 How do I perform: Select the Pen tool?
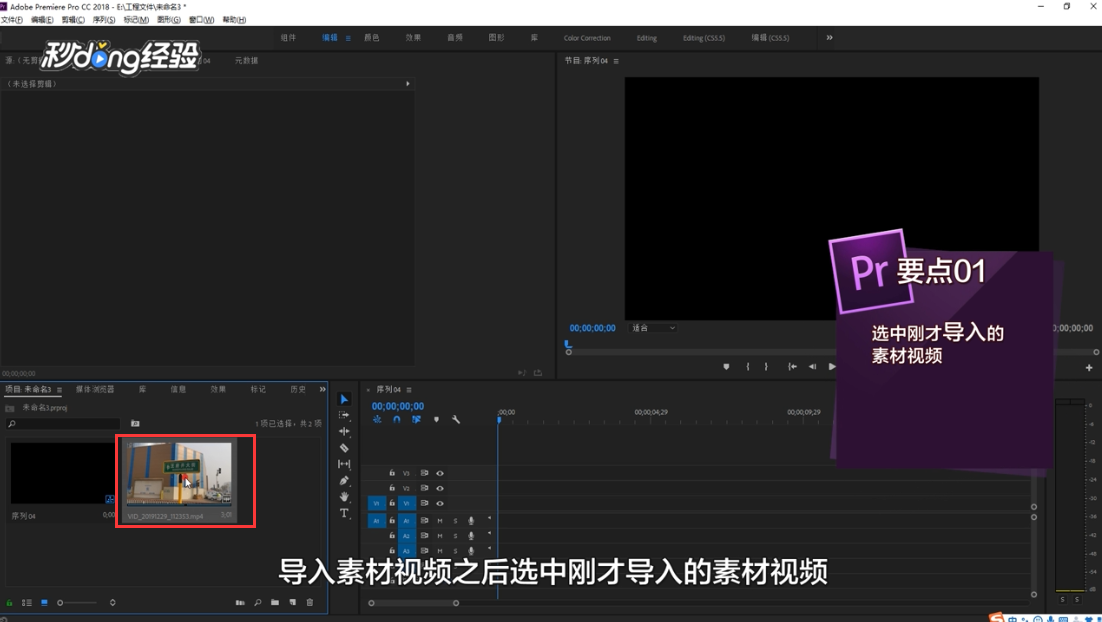point(344,481)
